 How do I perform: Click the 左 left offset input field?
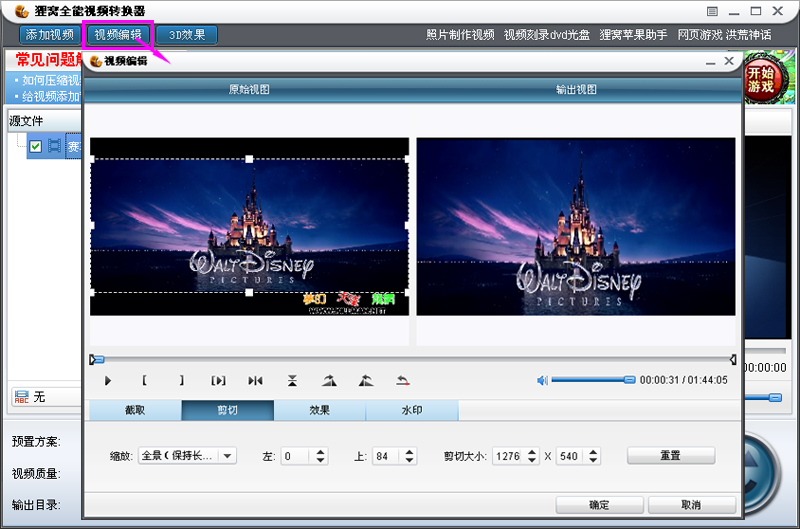point(295,456)
